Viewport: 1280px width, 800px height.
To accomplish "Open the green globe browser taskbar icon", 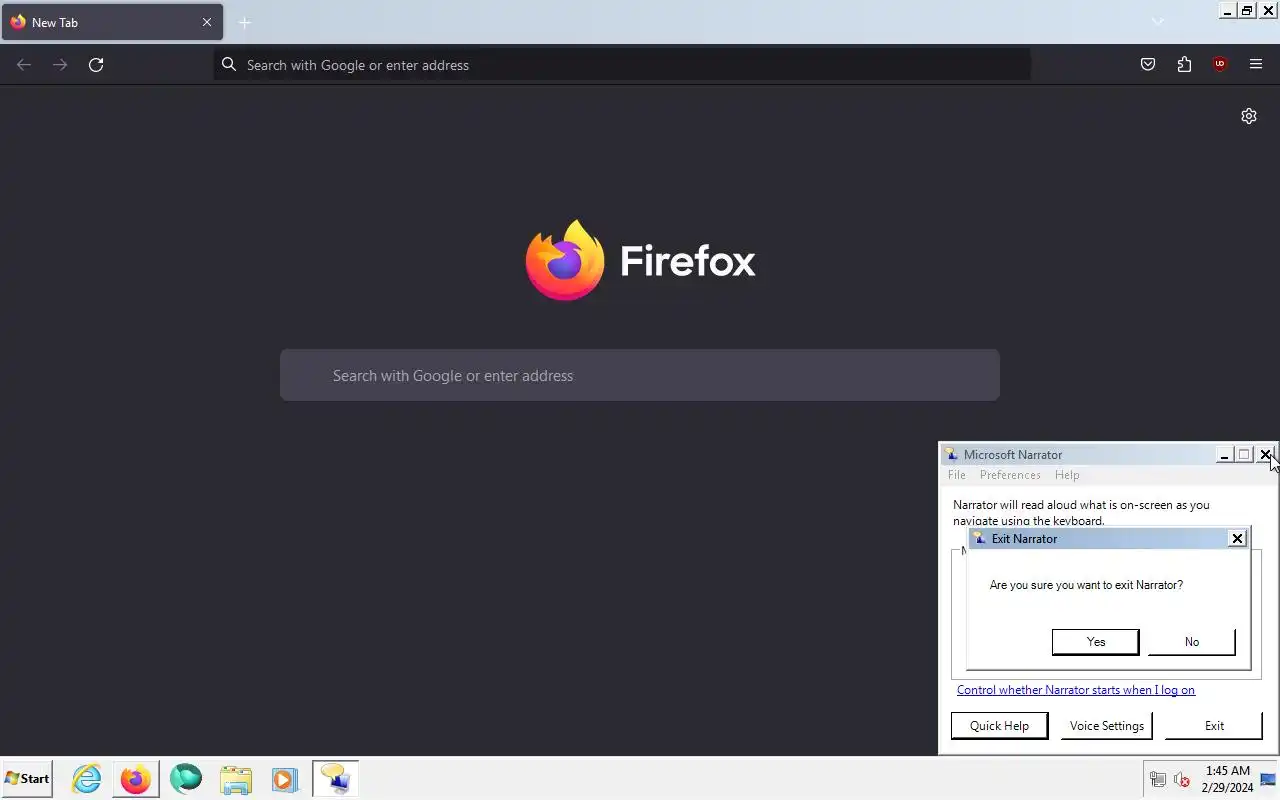I will coord(186,779).
